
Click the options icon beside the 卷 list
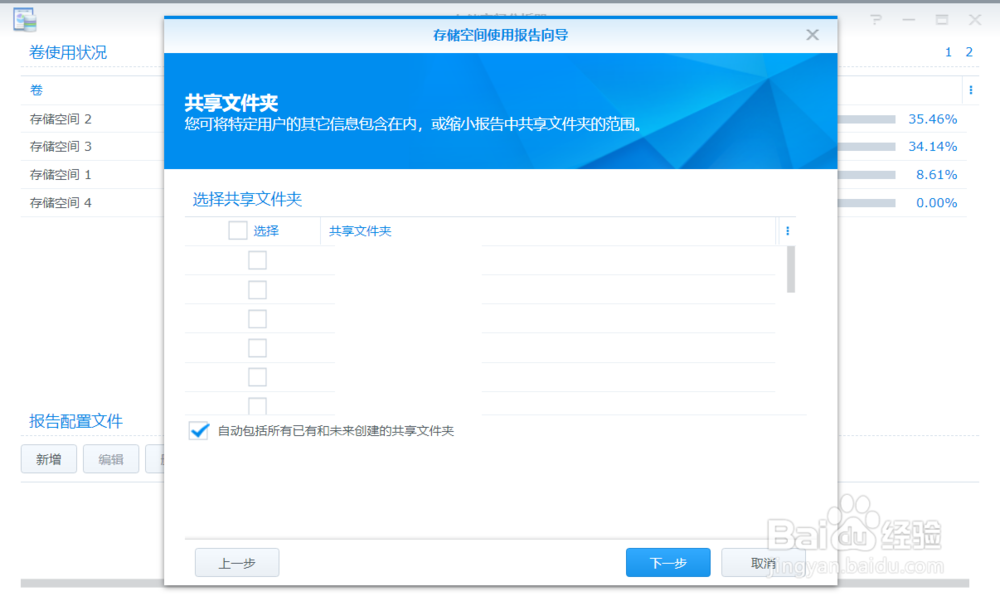971,90
